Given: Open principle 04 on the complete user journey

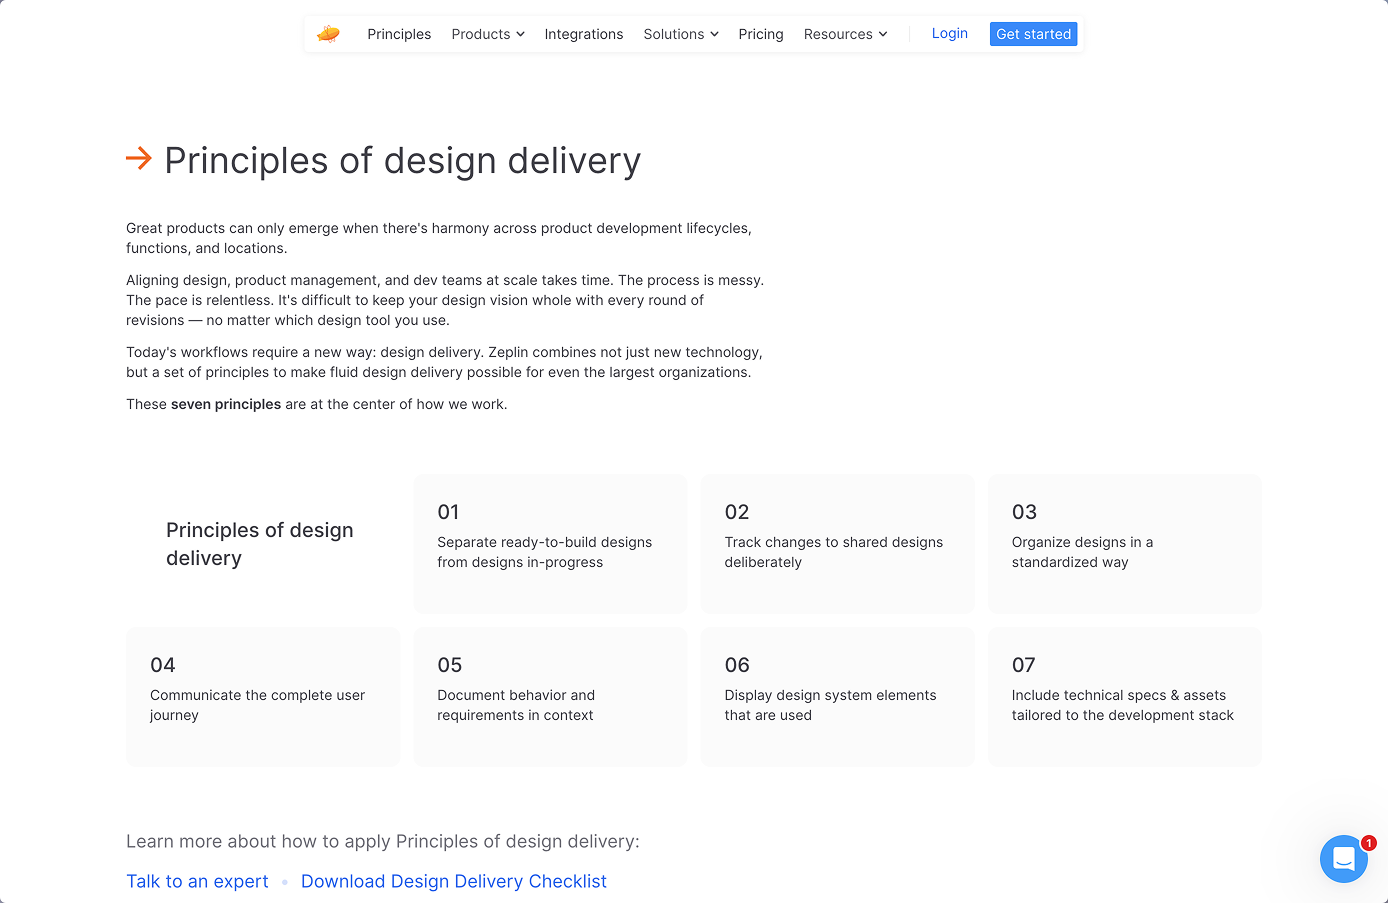Looking at the screenshot, I should [262, 696].
